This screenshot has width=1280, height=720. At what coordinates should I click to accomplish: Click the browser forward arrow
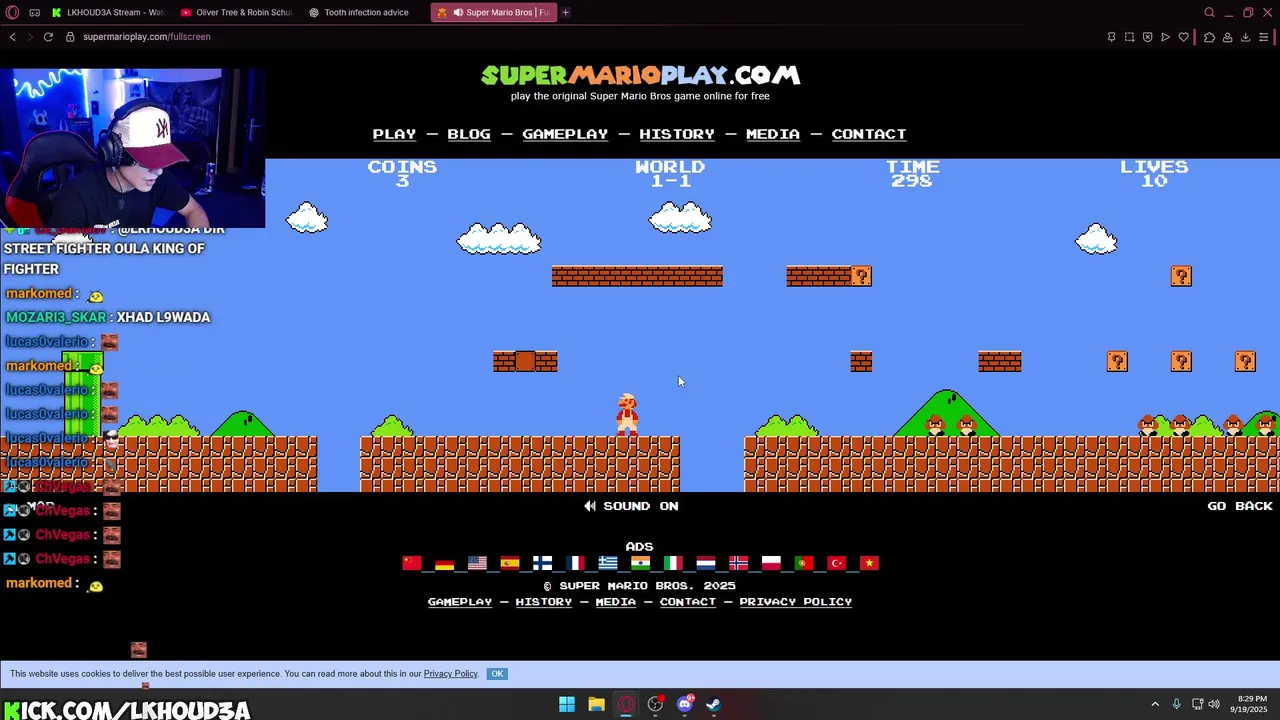pyautogui.click(x=30, y=37)
